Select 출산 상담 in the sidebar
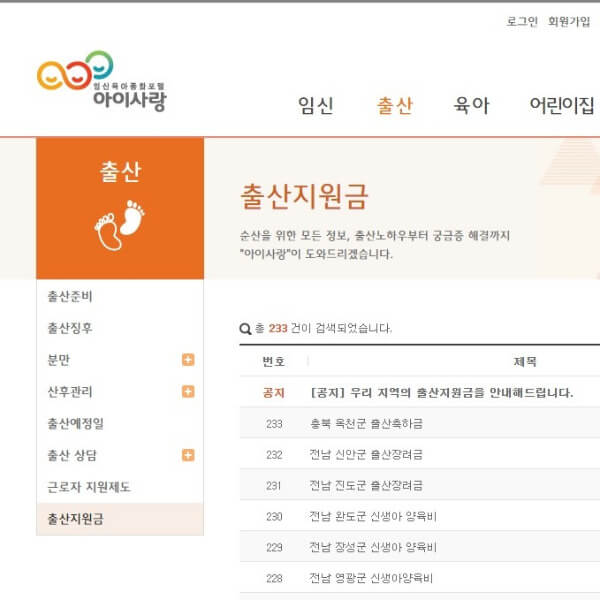The image size is (600, 600). (x=72, y=455)
